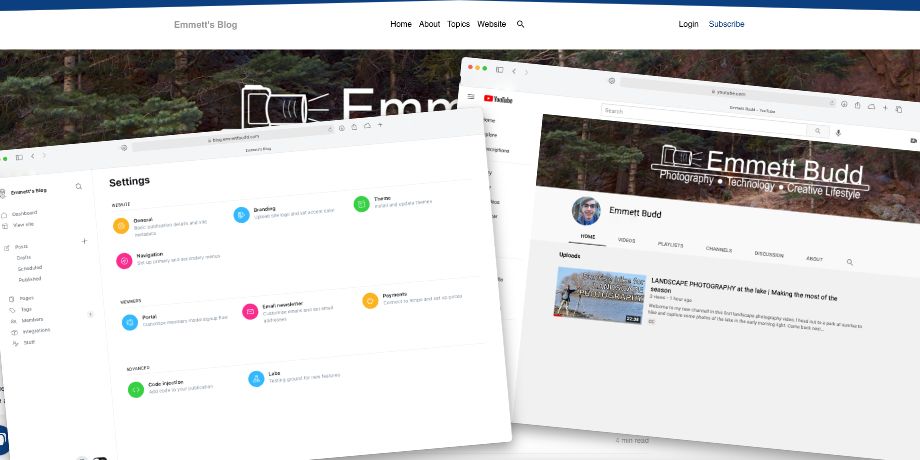Open the Home link in blog header

(401, 24)
